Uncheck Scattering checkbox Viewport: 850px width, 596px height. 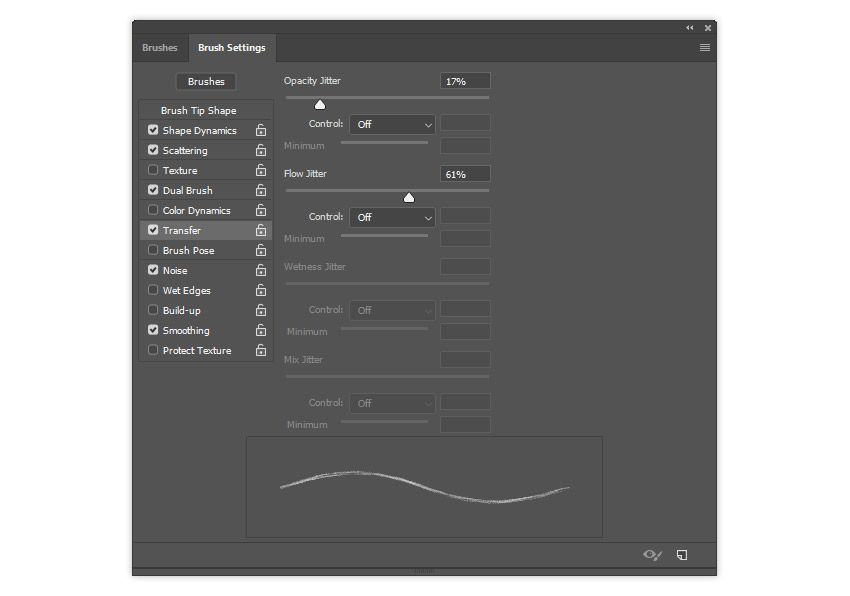pos(153,150)
